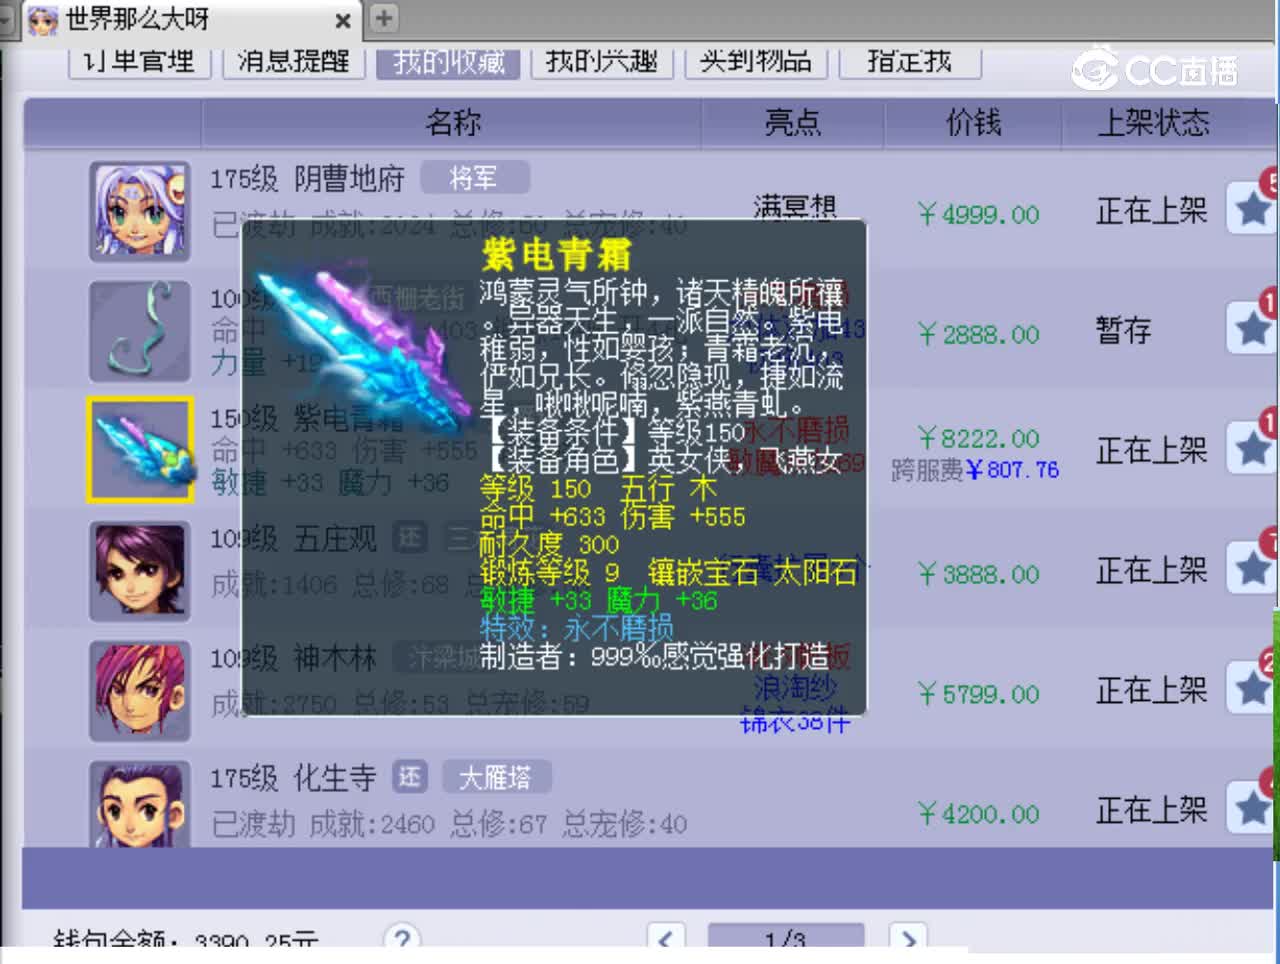This screenshot has width=1280, height=964.
Task: Open the 订单管理 tab
Action: click(x=140, y=62)
